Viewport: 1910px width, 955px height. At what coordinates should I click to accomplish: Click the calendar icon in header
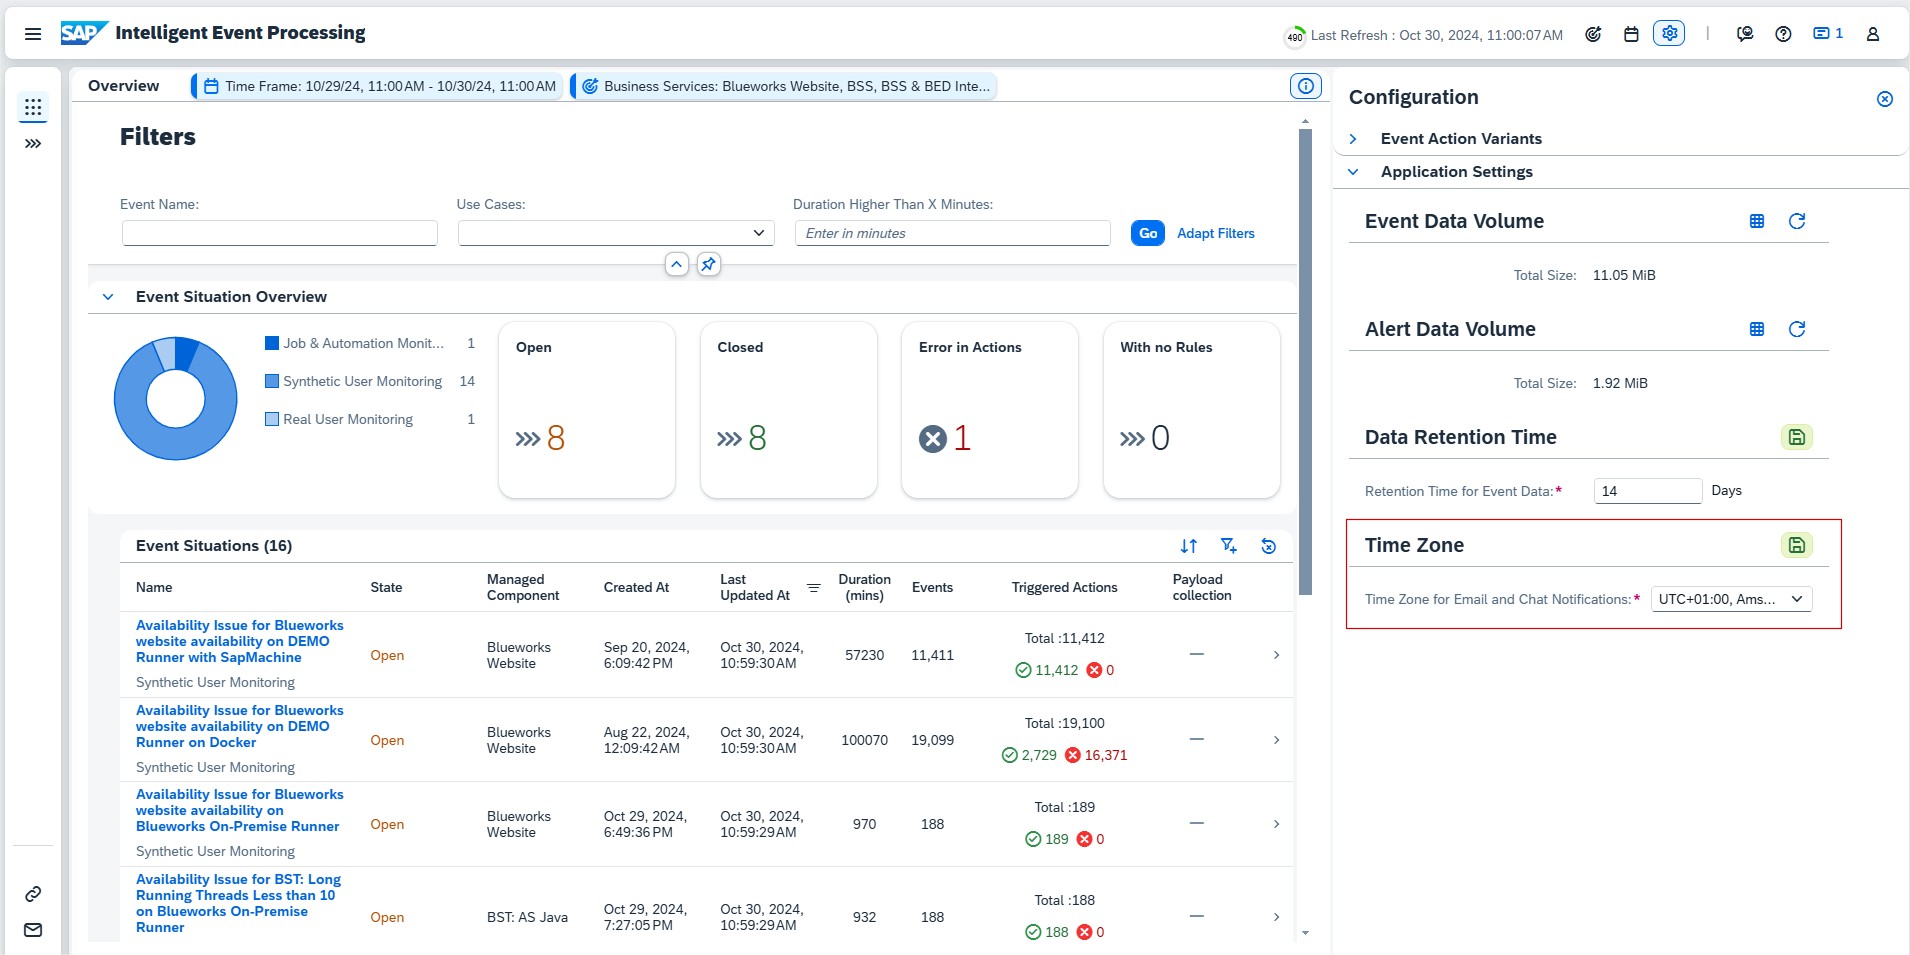(1631, 34)
